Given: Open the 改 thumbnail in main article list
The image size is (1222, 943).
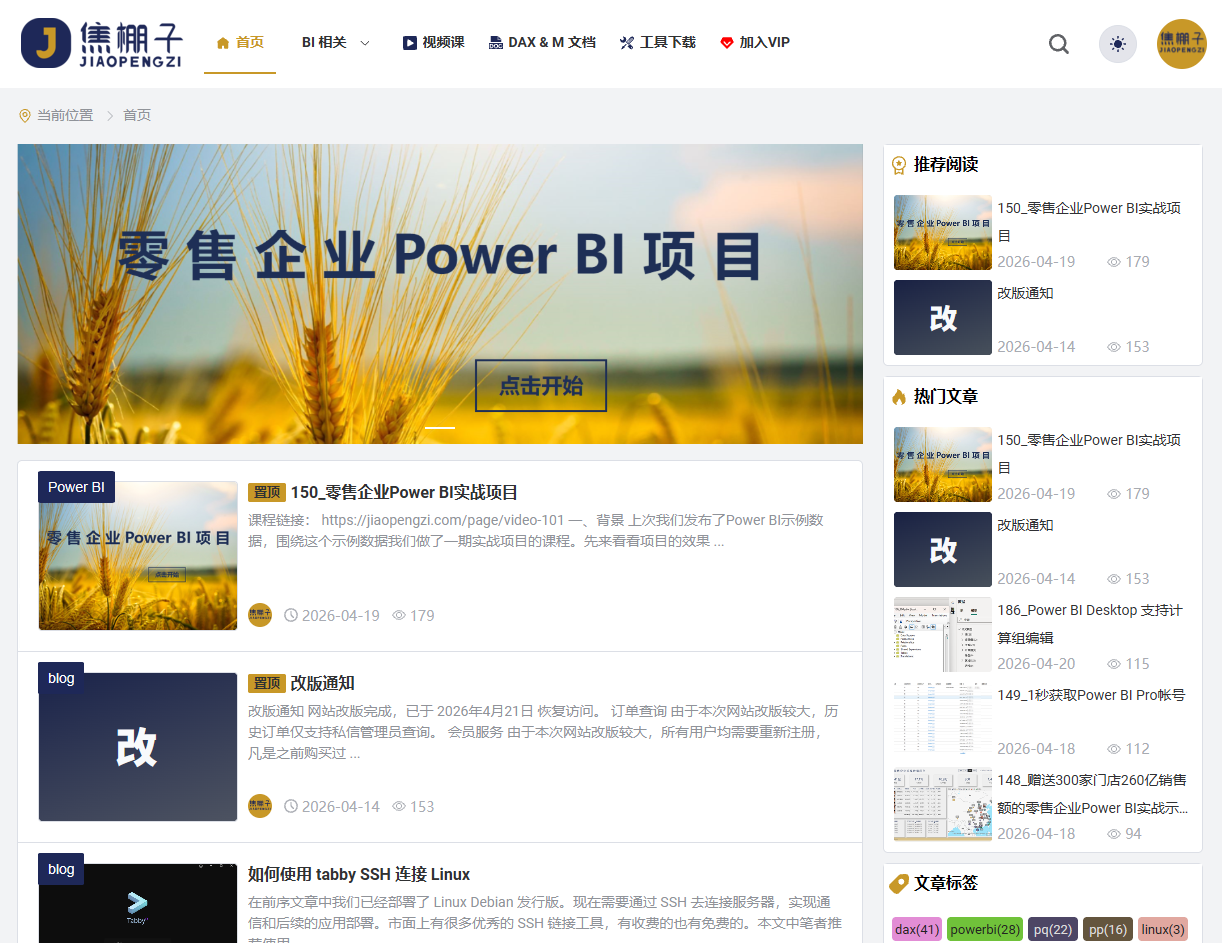Looking at the screenshot, I should tap(138, 747).
